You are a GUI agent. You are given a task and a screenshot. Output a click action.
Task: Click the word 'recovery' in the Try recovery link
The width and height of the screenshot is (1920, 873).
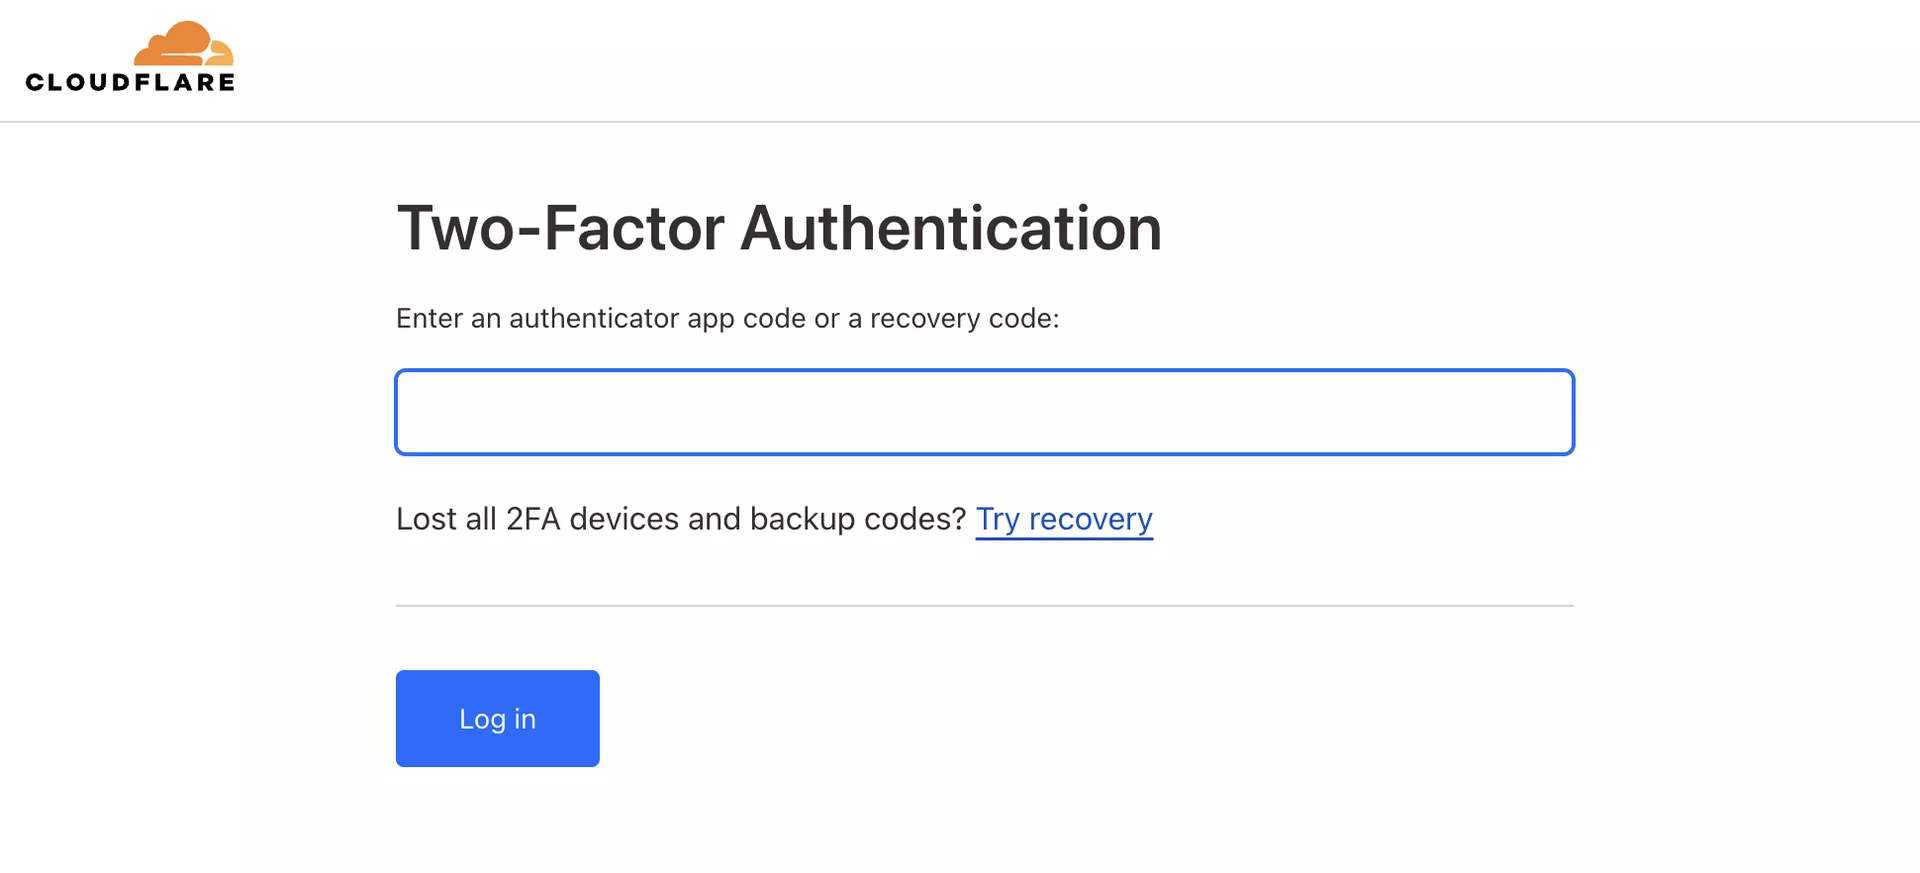tap(1090, 519)
